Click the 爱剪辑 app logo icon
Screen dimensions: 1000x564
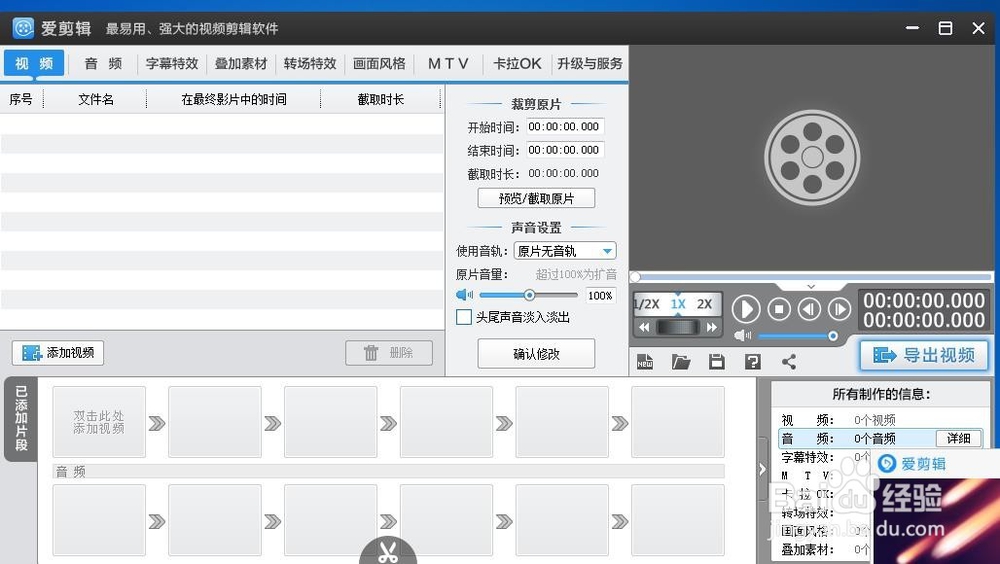[x=23, y=28]
